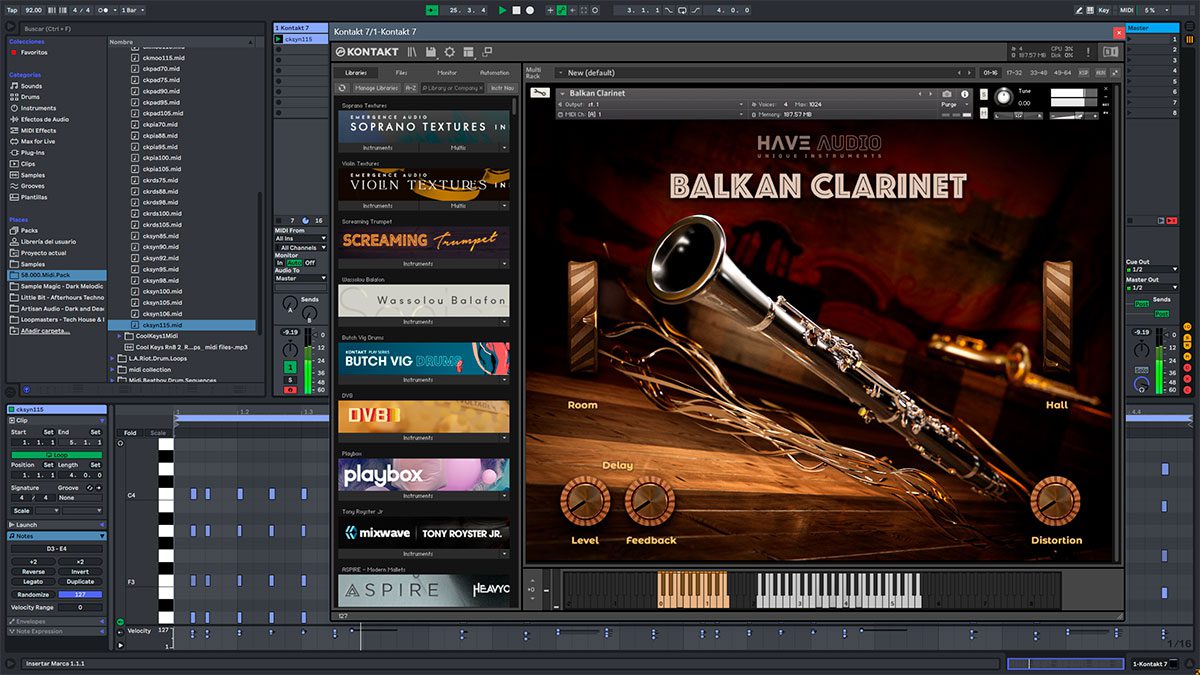Switch to the Libraries tab in Kontakt
Image resolution: width=1200 pixels, height=675 pixels.
[x=355, y=73]
